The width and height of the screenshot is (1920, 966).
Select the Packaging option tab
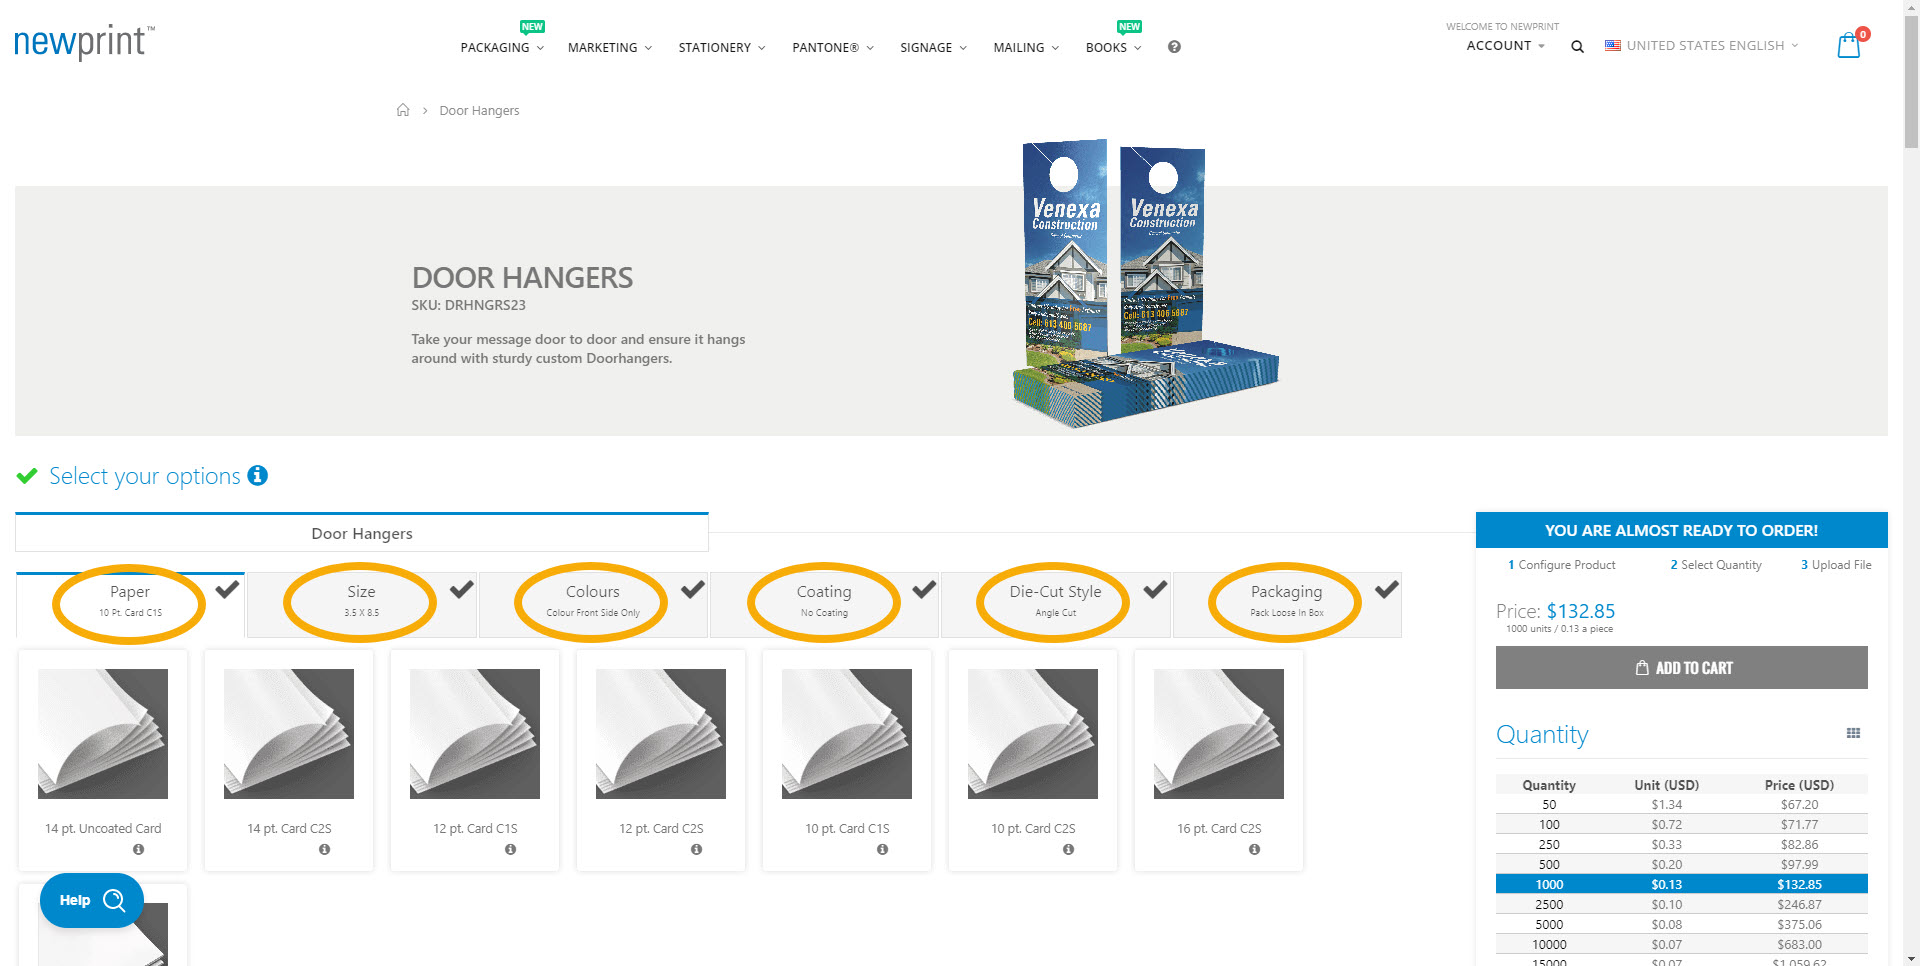click(x=1287, y=604)
